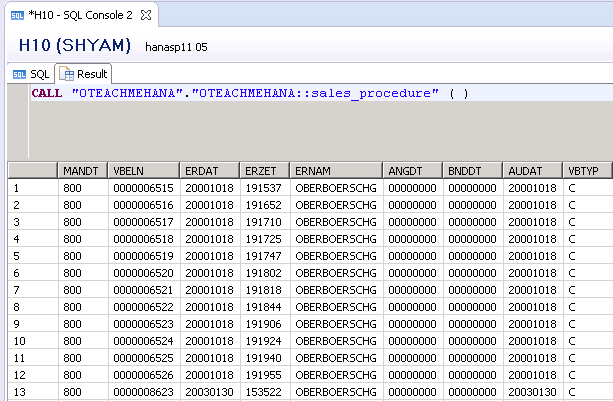Select row number 10 header

click(x=33, y=341)
